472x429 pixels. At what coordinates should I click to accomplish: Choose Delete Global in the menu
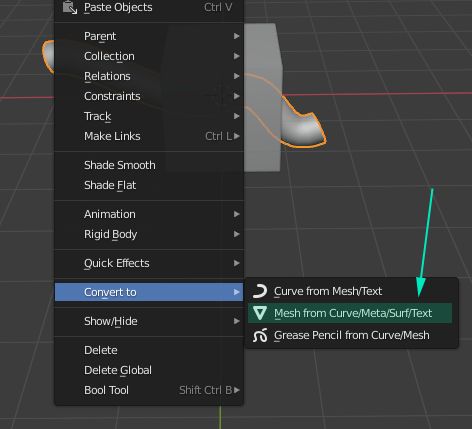coord(149,370)
